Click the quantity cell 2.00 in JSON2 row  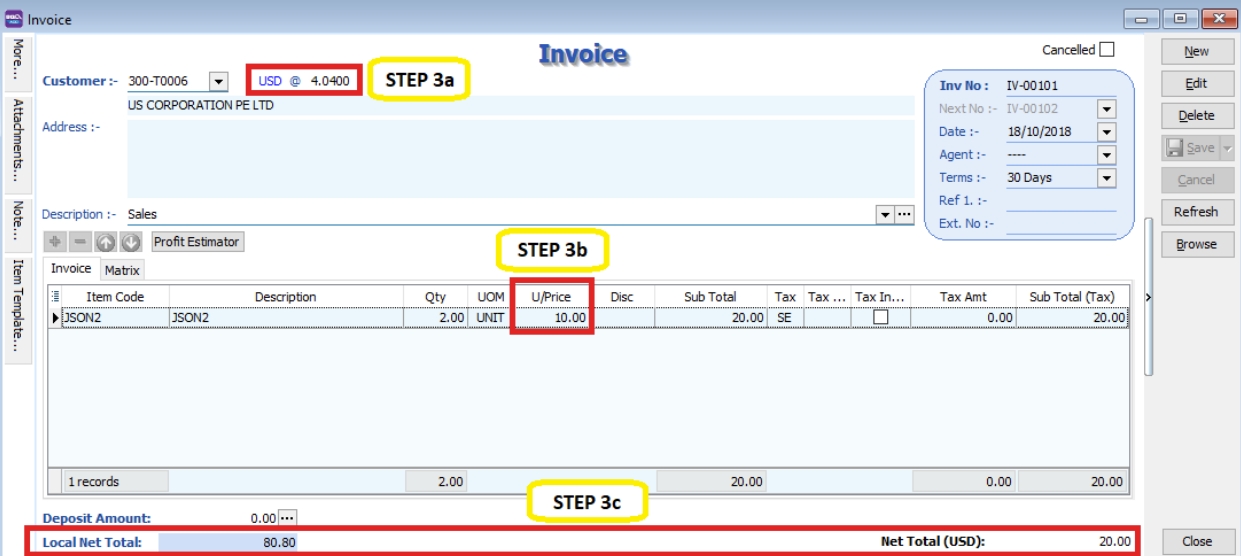pos(435,317)
